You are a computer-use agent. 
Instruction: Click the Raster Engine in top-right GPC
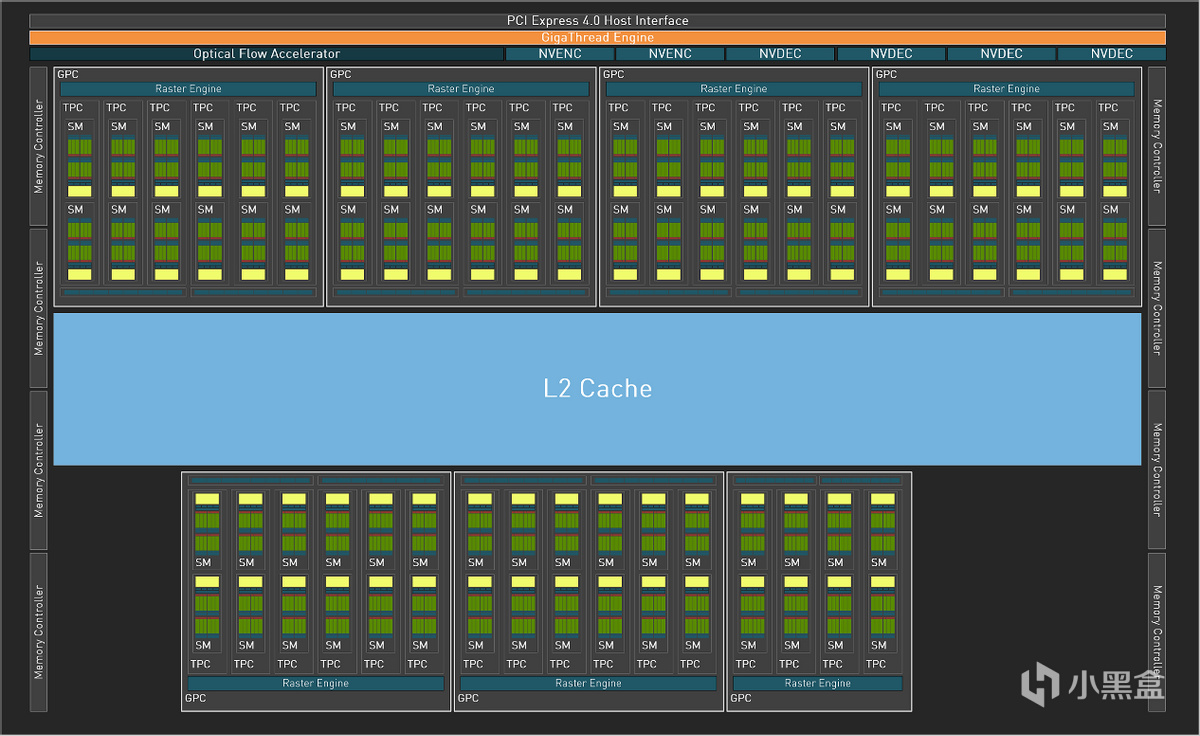[1006, 89]
